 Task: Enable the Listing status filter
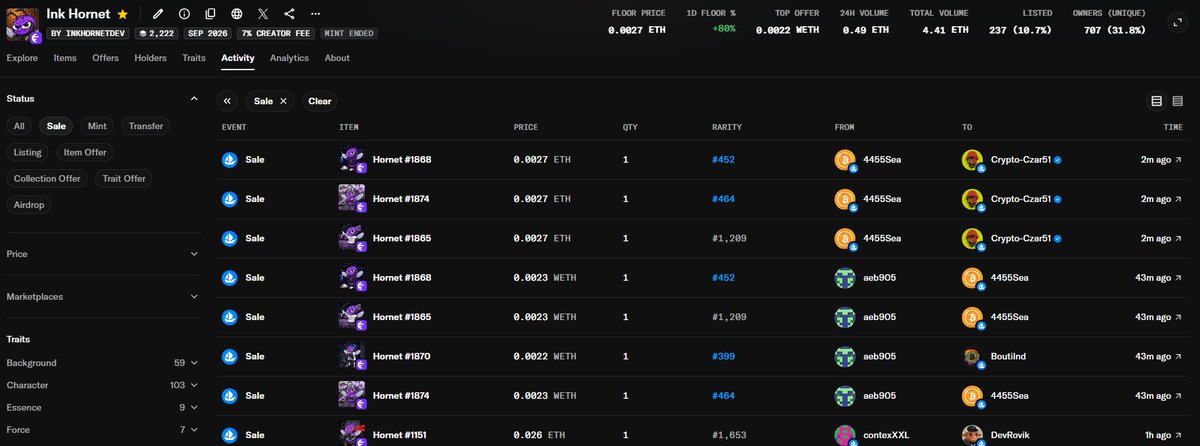28,152
